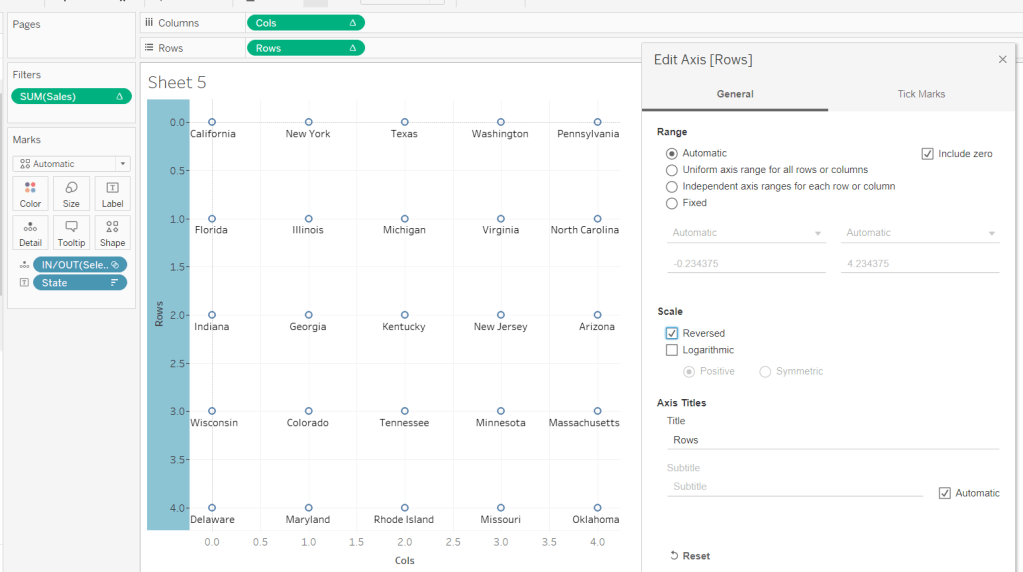This screenshot has width=1023, height=572.
Task: Select the Fixed range radio button
Action: (x=672, y=203)
